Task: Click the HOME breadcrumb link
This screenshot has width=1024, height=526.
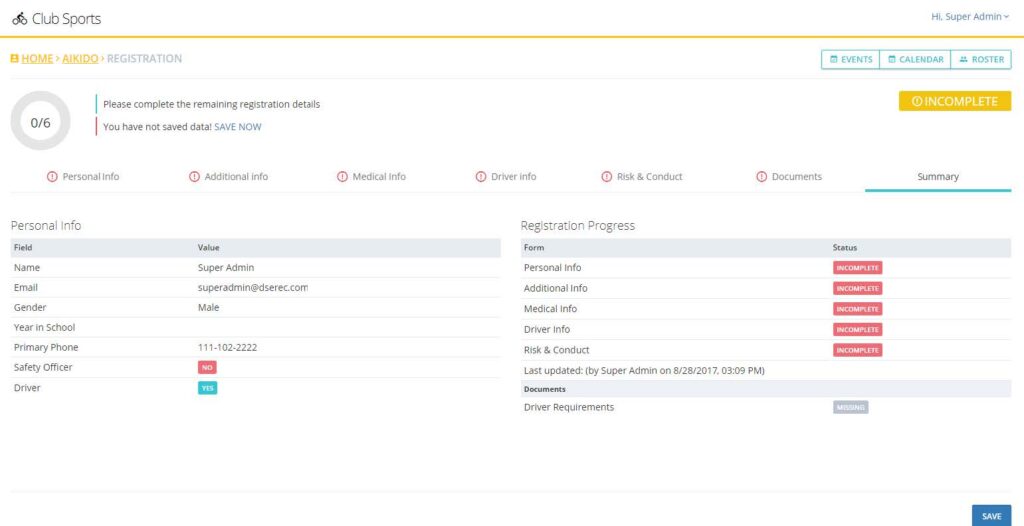Action: (37, 59)
